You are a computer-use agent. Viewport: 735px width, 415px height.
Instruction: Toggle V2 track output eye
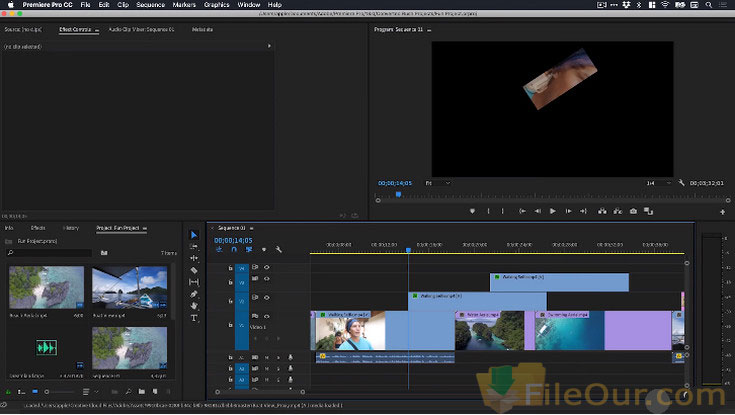click(266, 297)
